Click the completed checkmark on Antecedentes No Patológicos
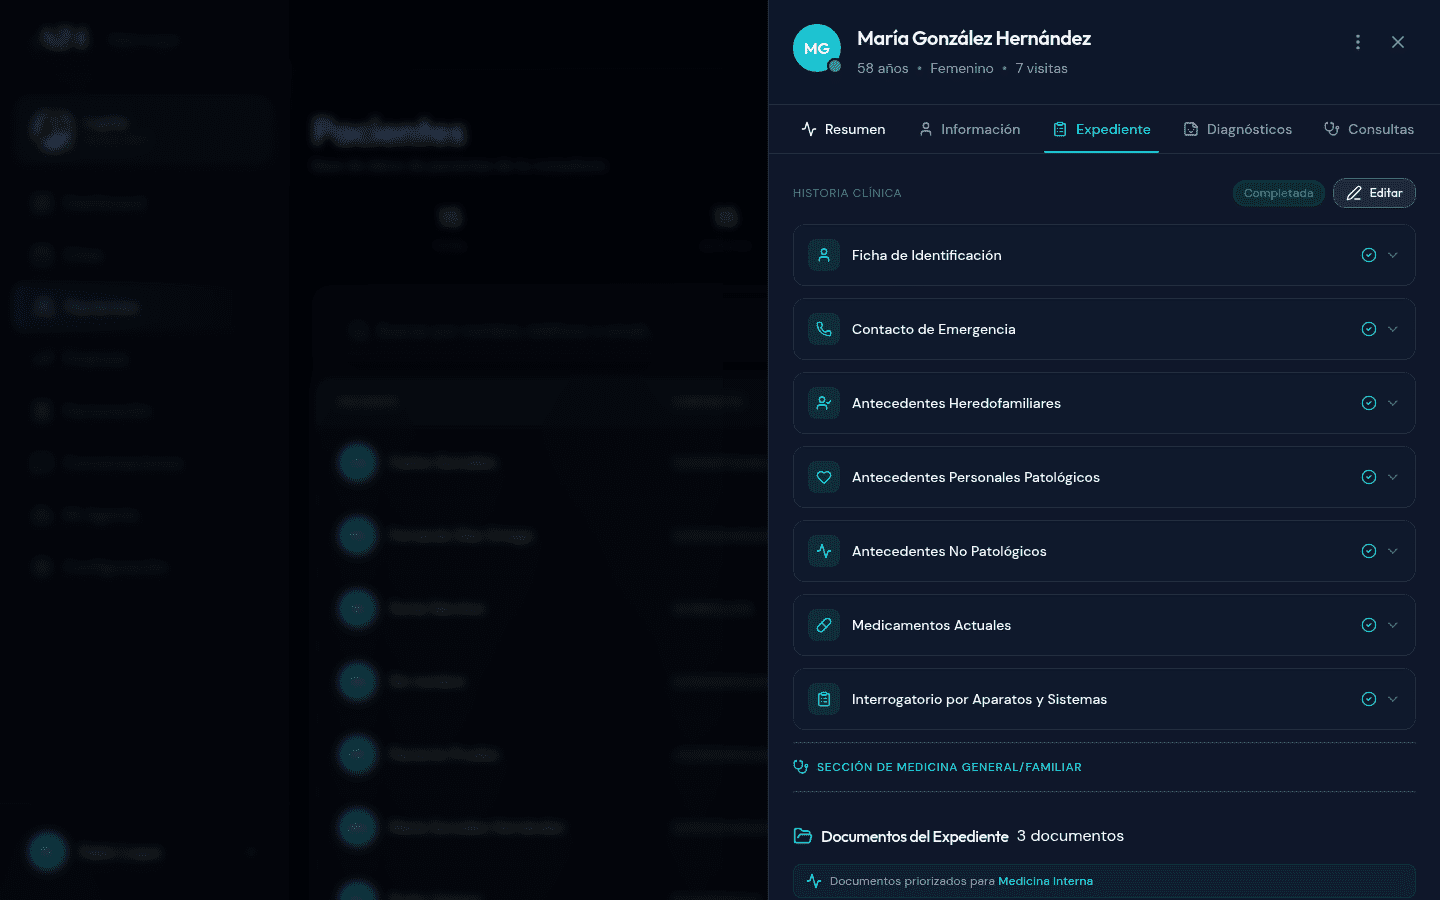The height and width of the screenshot is (900, 1440). (1368, 551)
